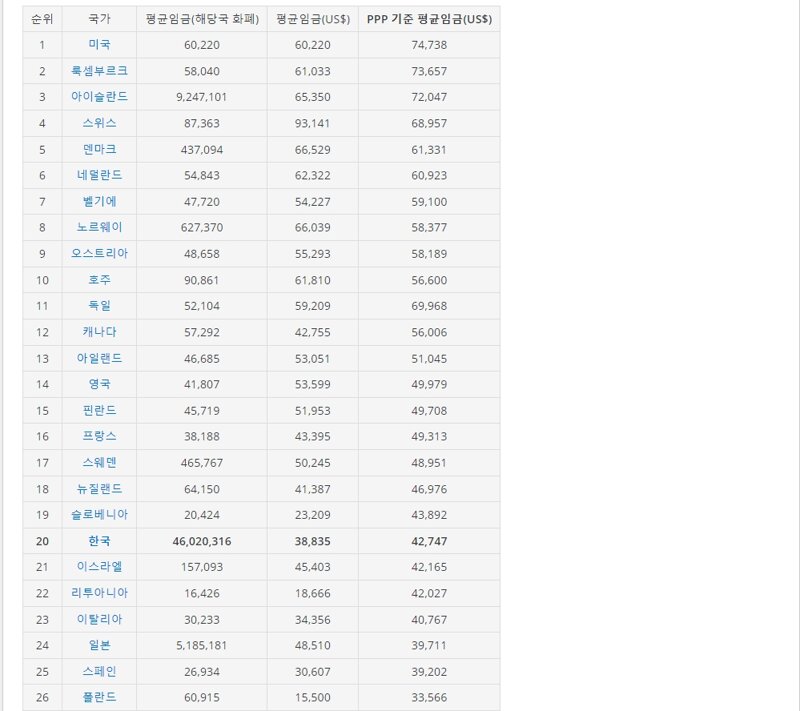800x711 pixels.
Task: Select the value 49,313 for 프랑스
Action: [429, 437]
